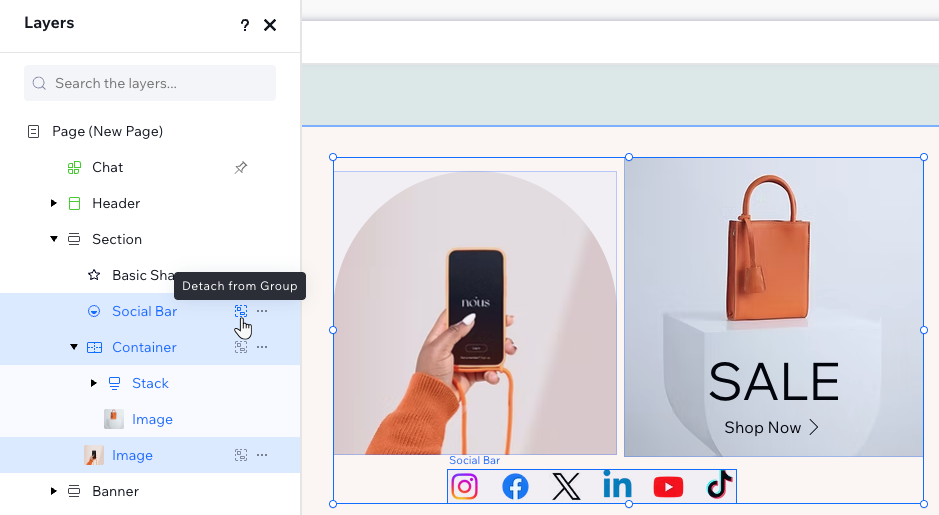
Task: Click the phone Image layer thumbnail
Action: (x=94, y=455)
